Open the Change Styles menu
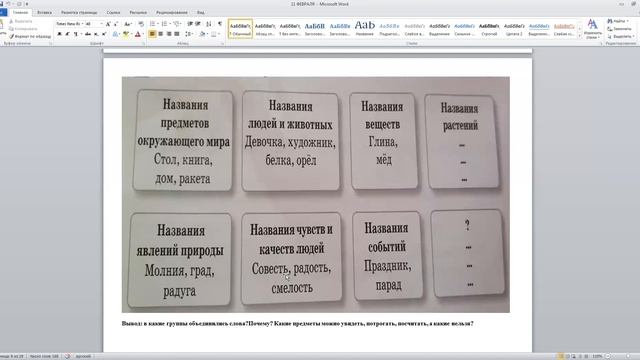640x360 pixels. pos(592,29)
